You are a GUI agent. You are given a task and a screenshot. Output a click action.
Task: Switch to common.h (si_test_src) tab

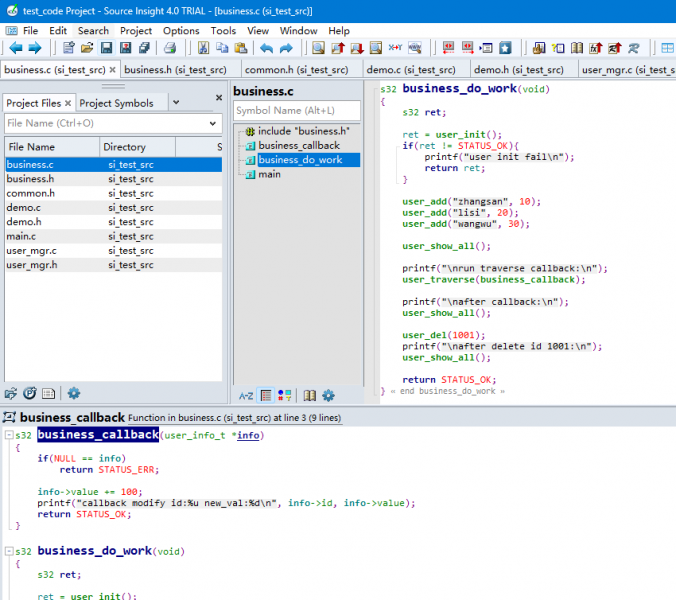tap(297, 69)
